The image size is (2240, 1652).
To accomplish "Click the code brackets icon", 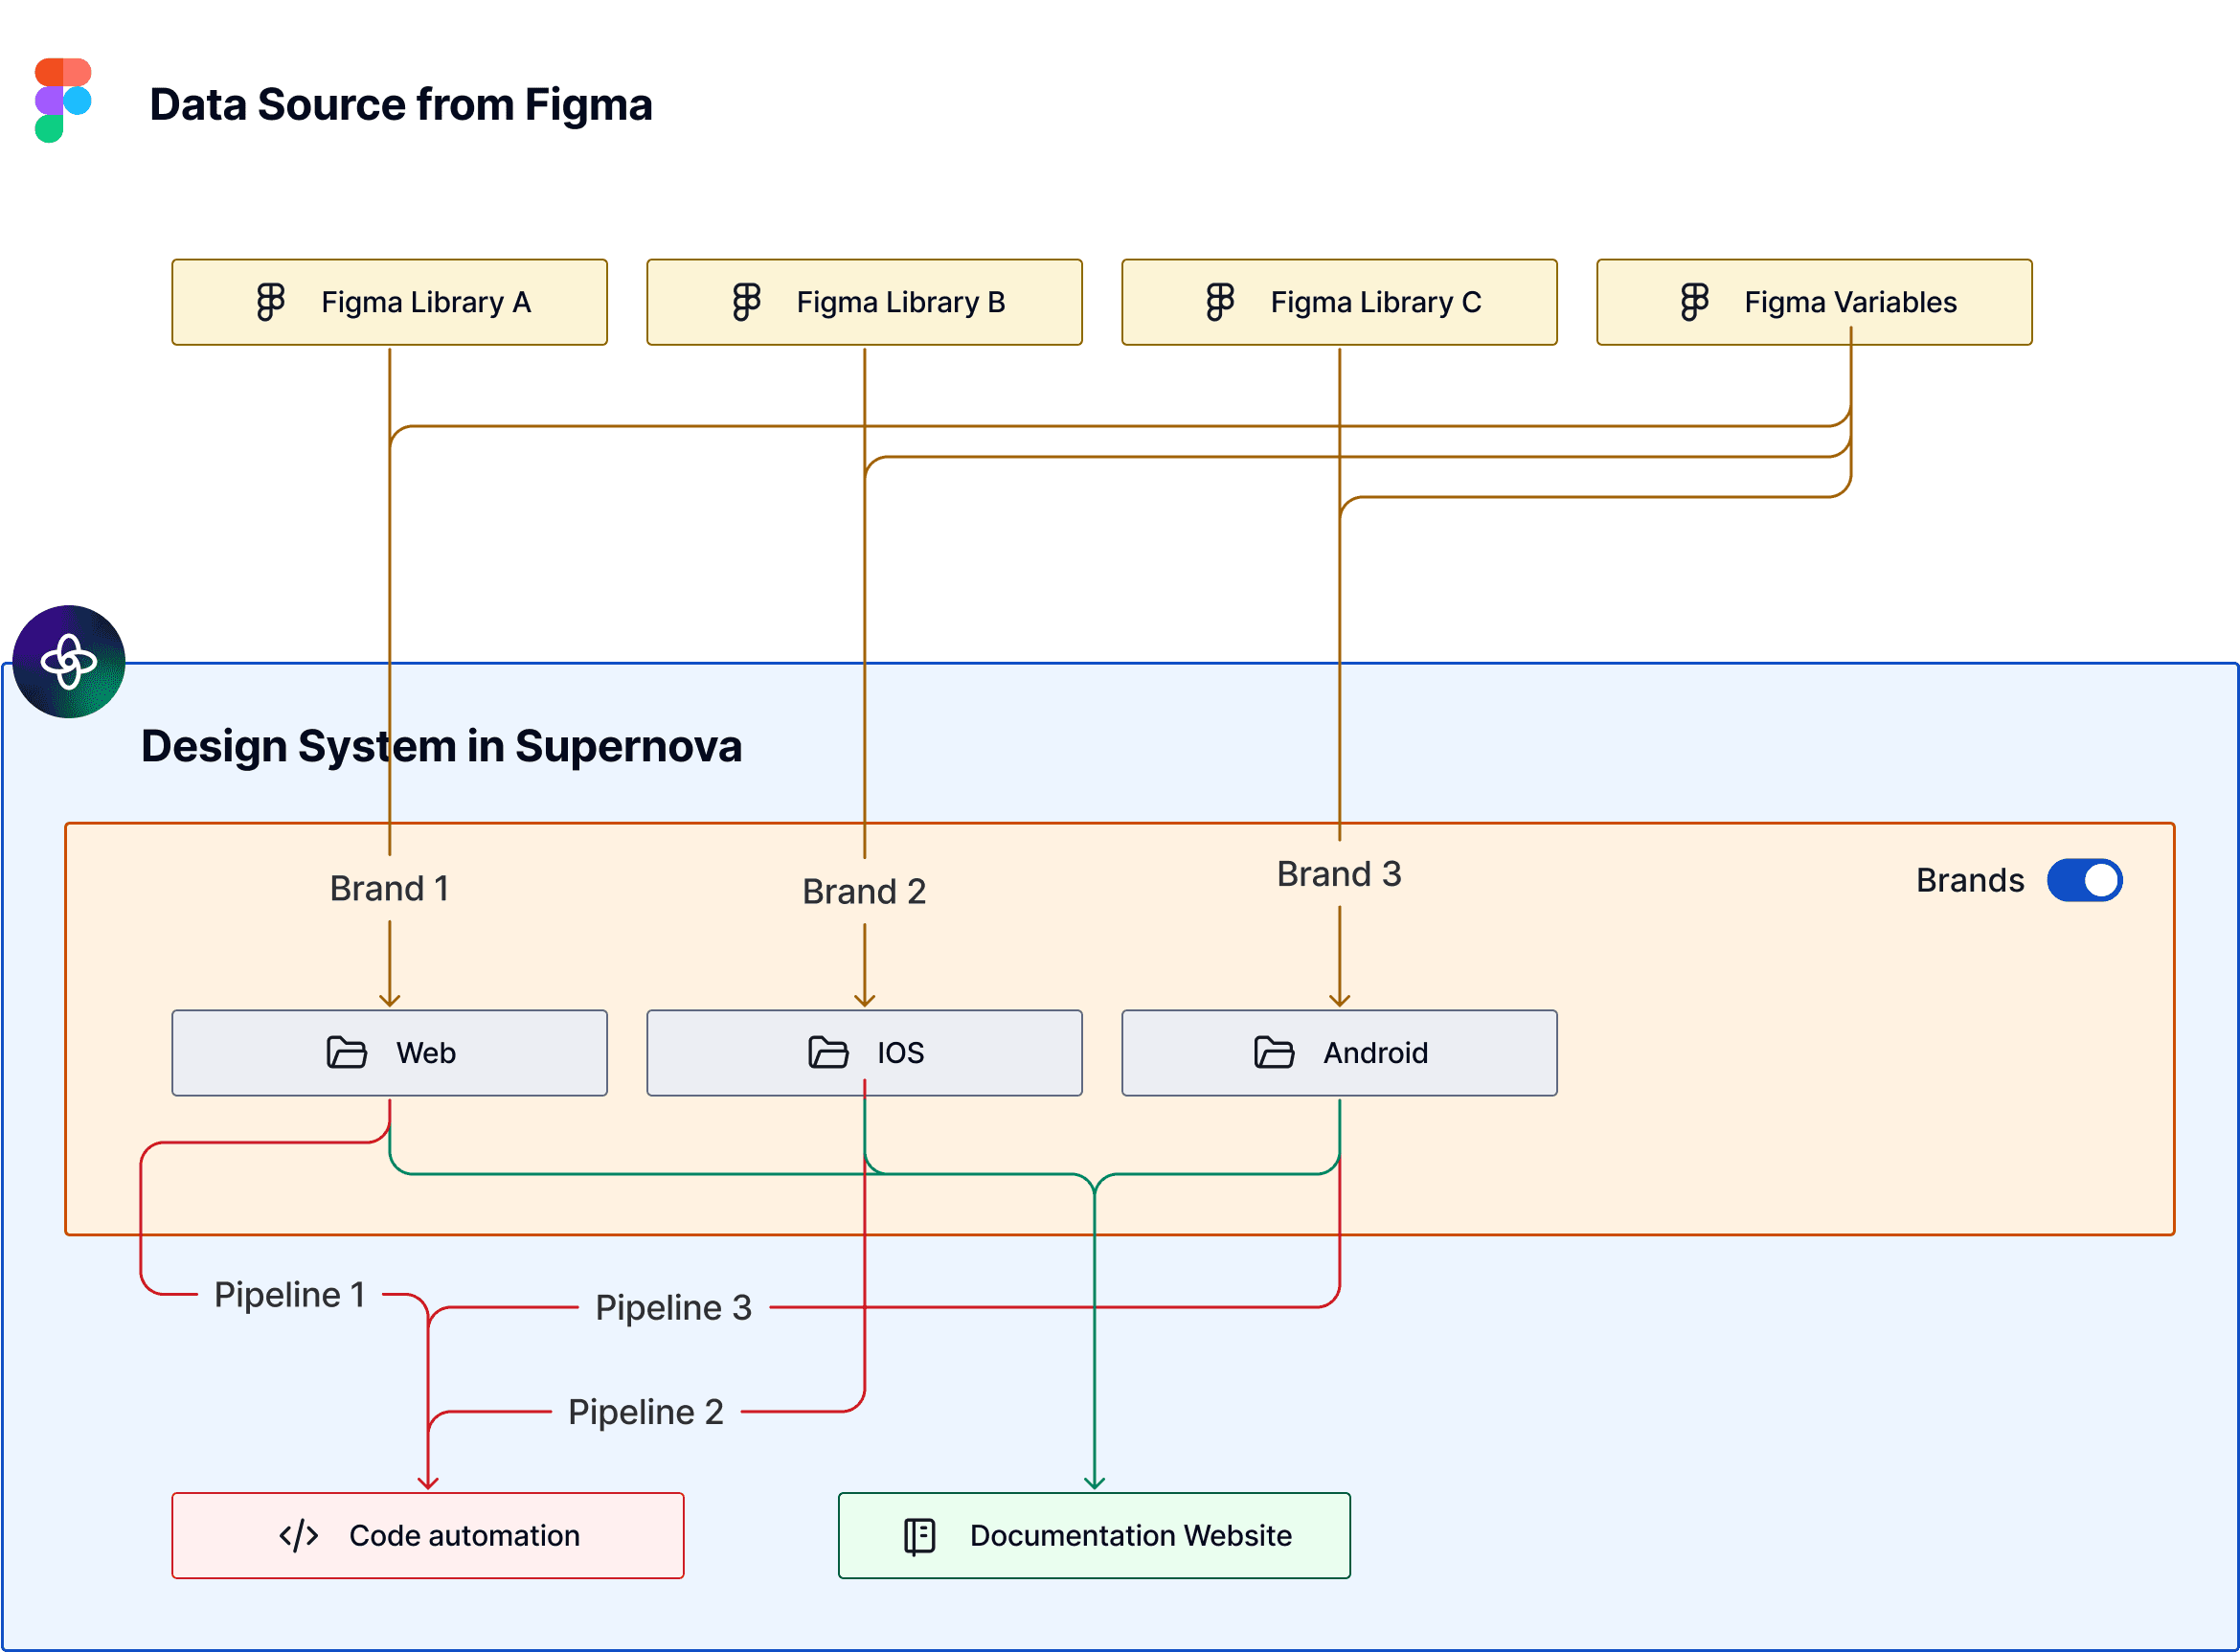I will point(298,1535).
